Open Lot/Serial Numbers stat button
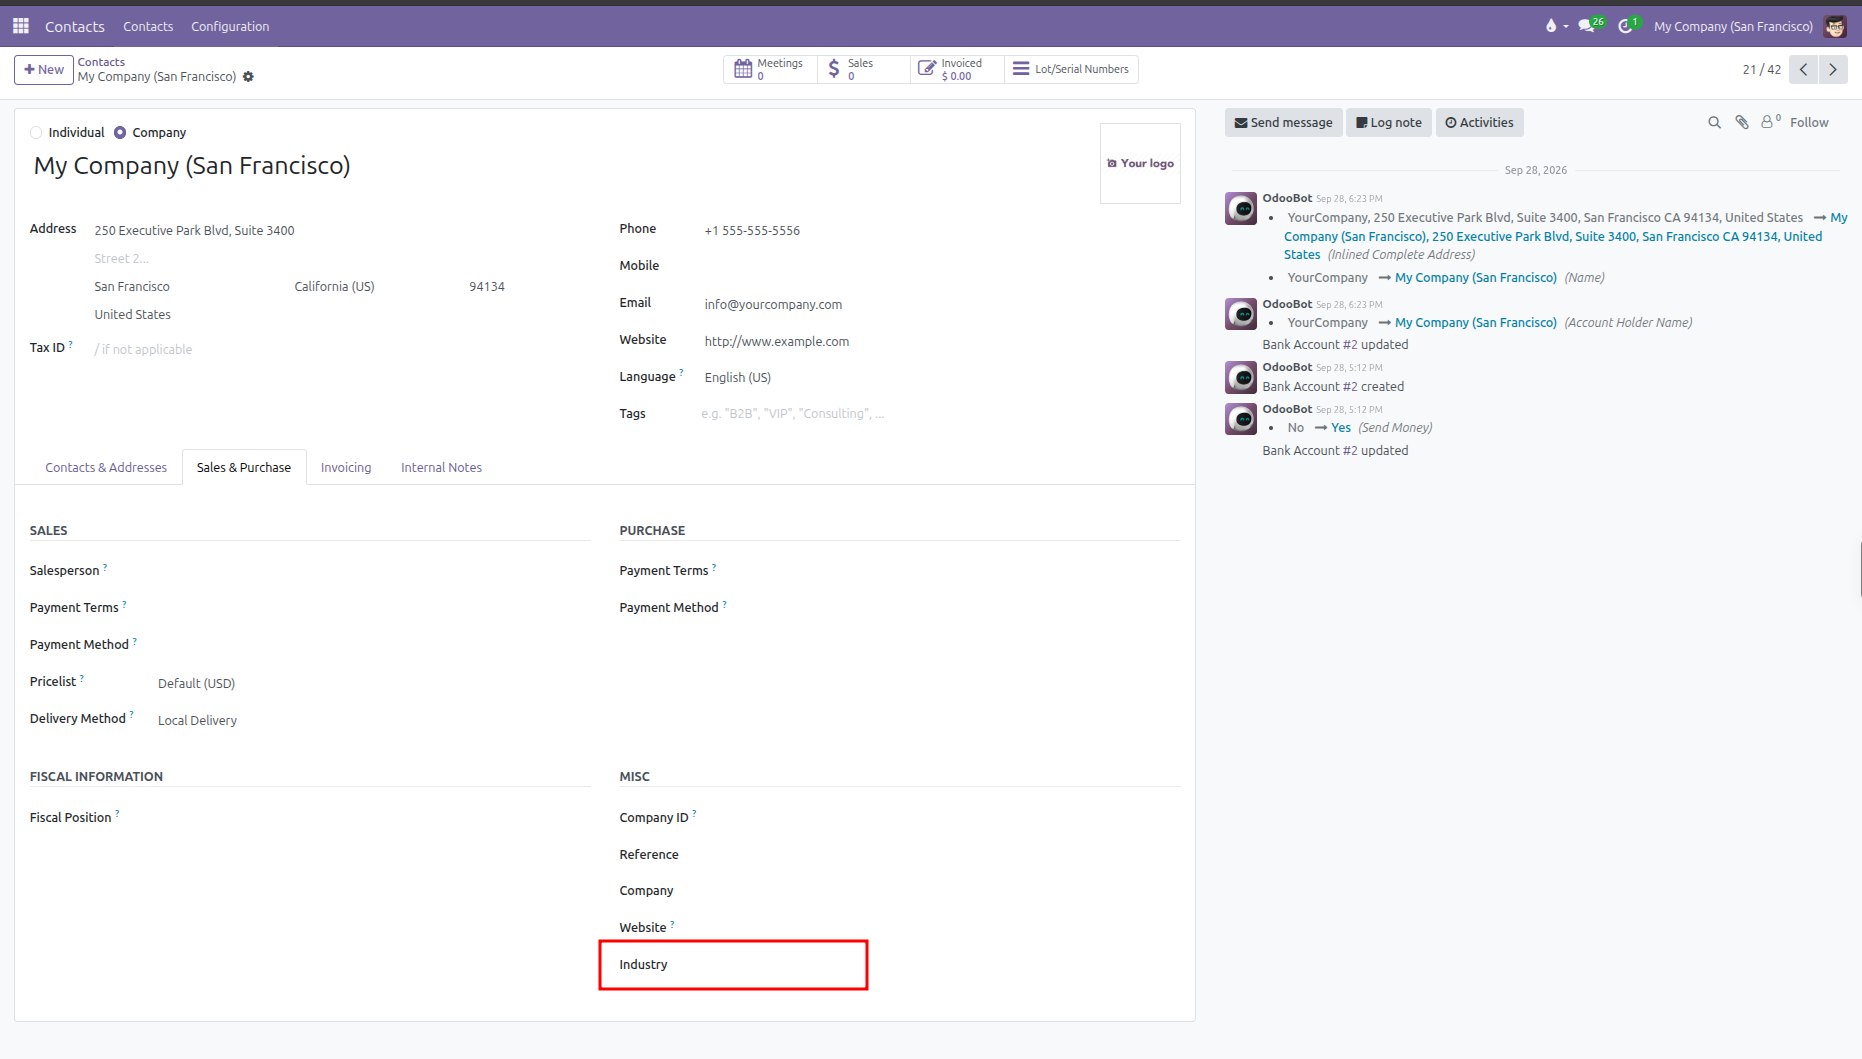Screen dimensions: 1862x1059 tap(1071, 69)
